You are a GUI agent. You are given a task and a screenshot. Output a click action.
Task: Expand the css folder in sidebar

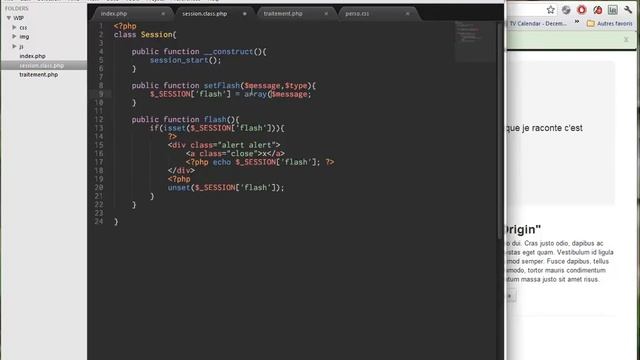pyautogui.click(x=14, y=27)
